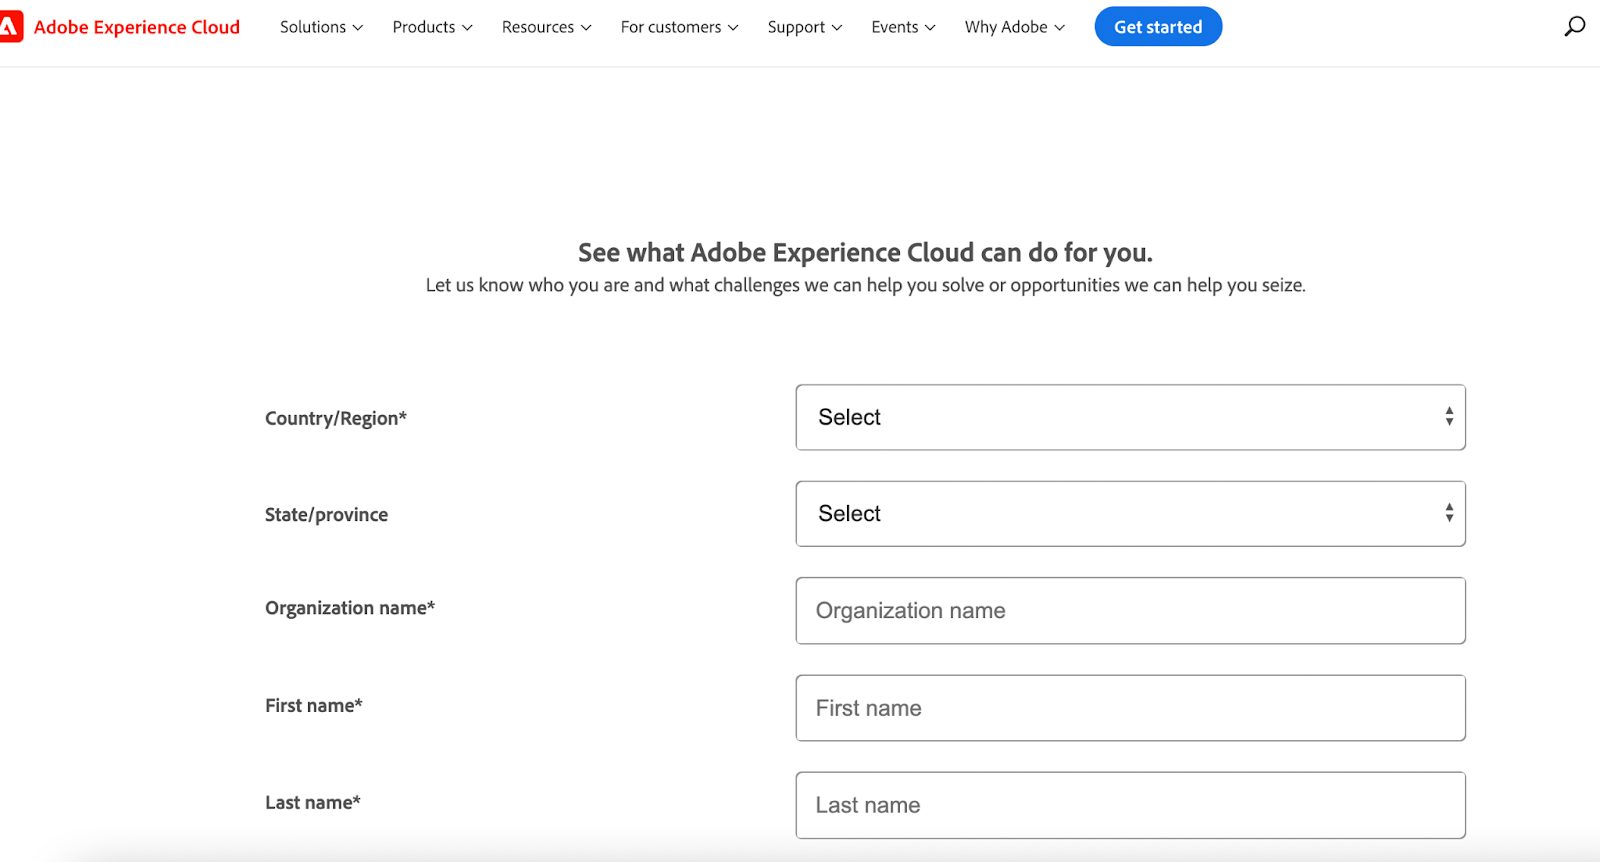This screenshot has width=1600, height=862.
Task: Click the Organization name input field
Action: coord(1130,611)
